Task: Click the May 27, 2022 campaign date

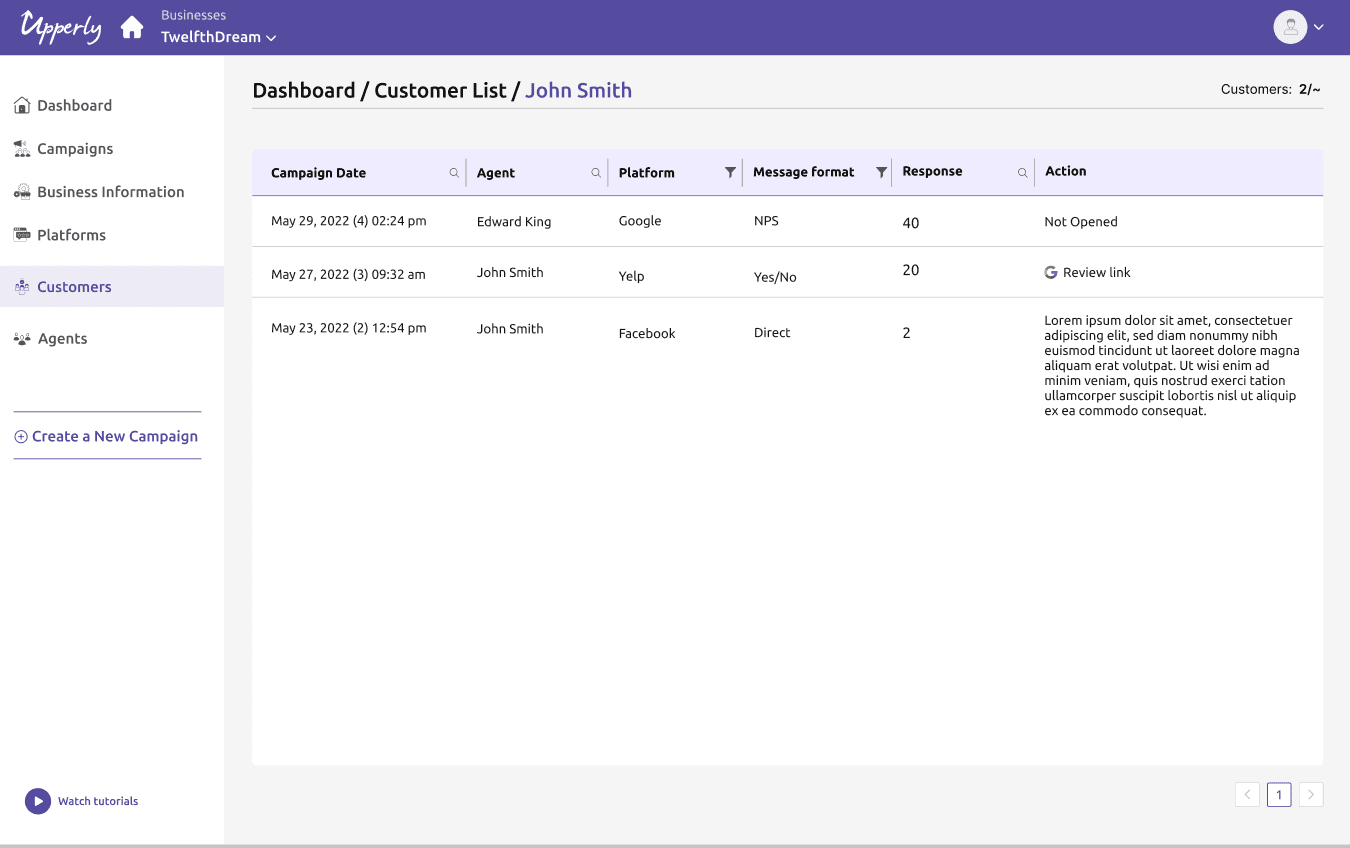Action: click(x=348, y=274)
